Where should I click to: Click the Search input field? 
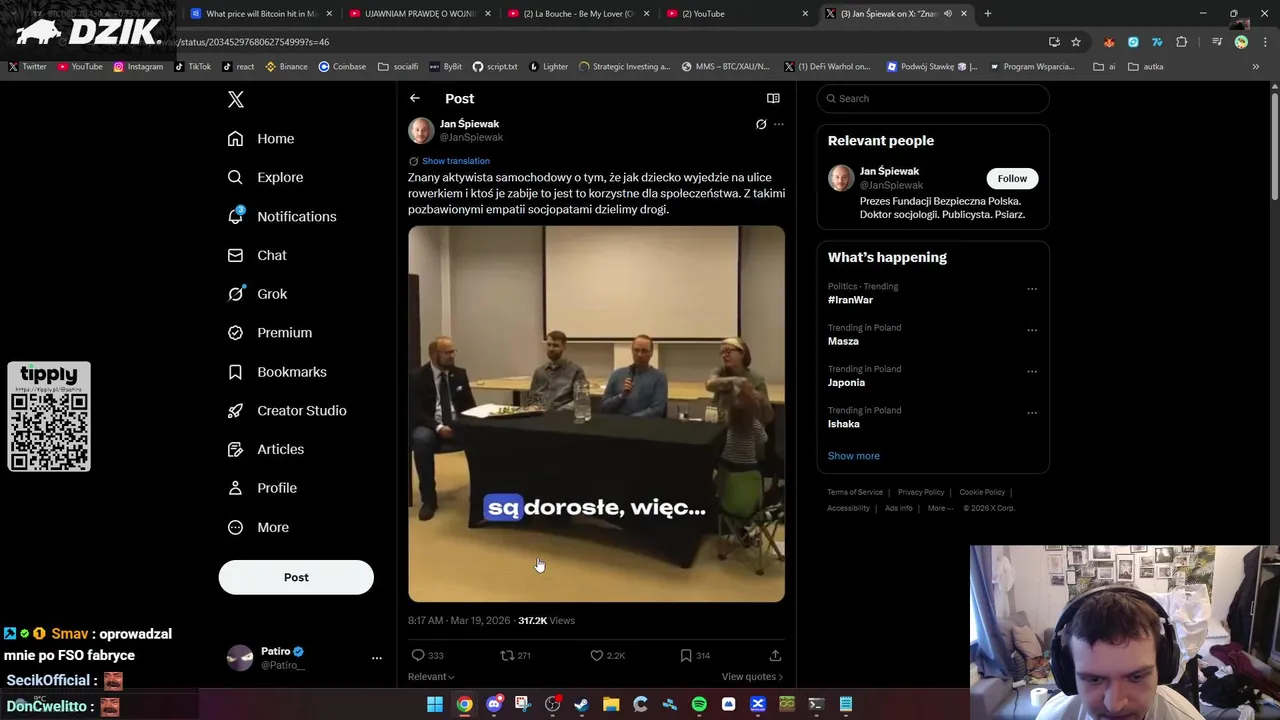click(933, 99)
